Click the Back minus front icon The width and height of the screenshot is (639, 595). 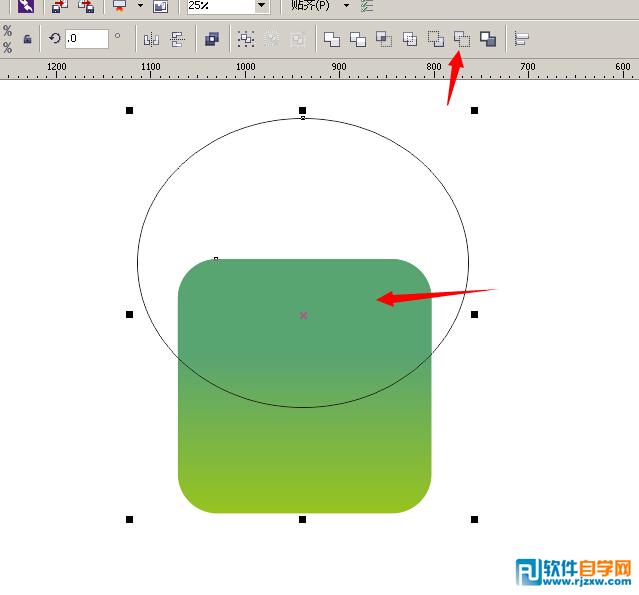click(462, 39)
